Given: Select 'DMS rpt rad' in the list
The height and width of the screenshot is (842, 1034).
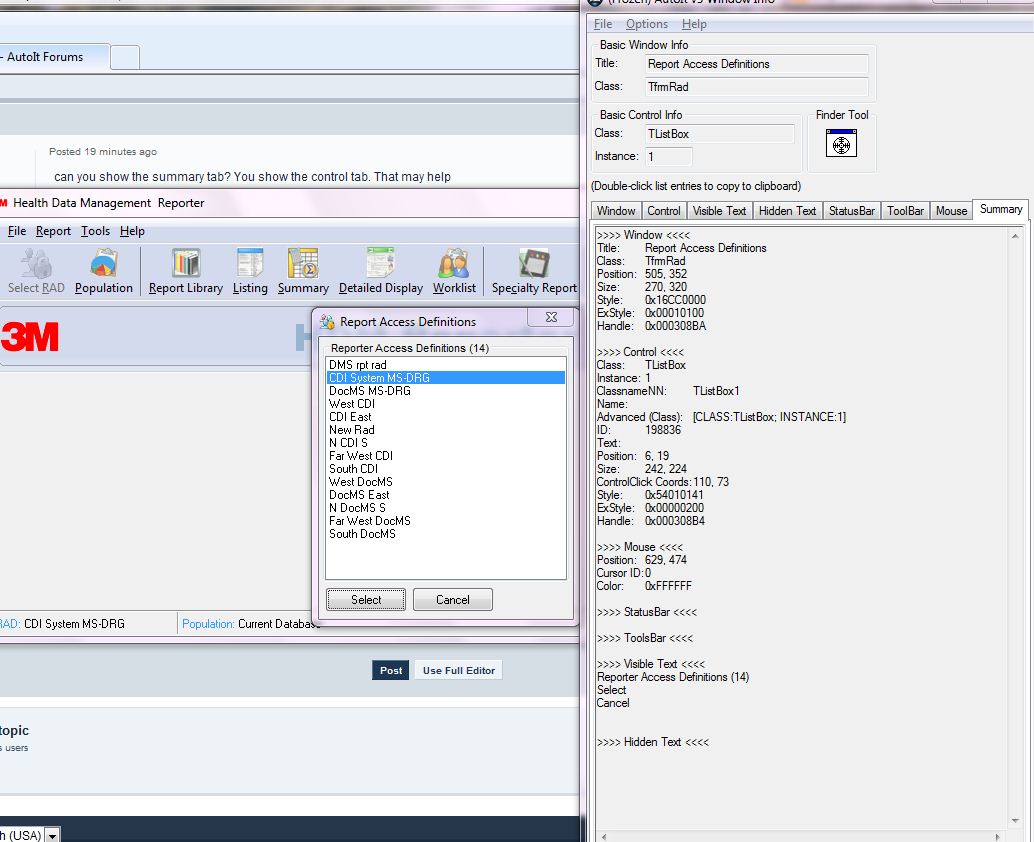Looking at the screenshot, I should pyautogui.click(x=446, y=365).
